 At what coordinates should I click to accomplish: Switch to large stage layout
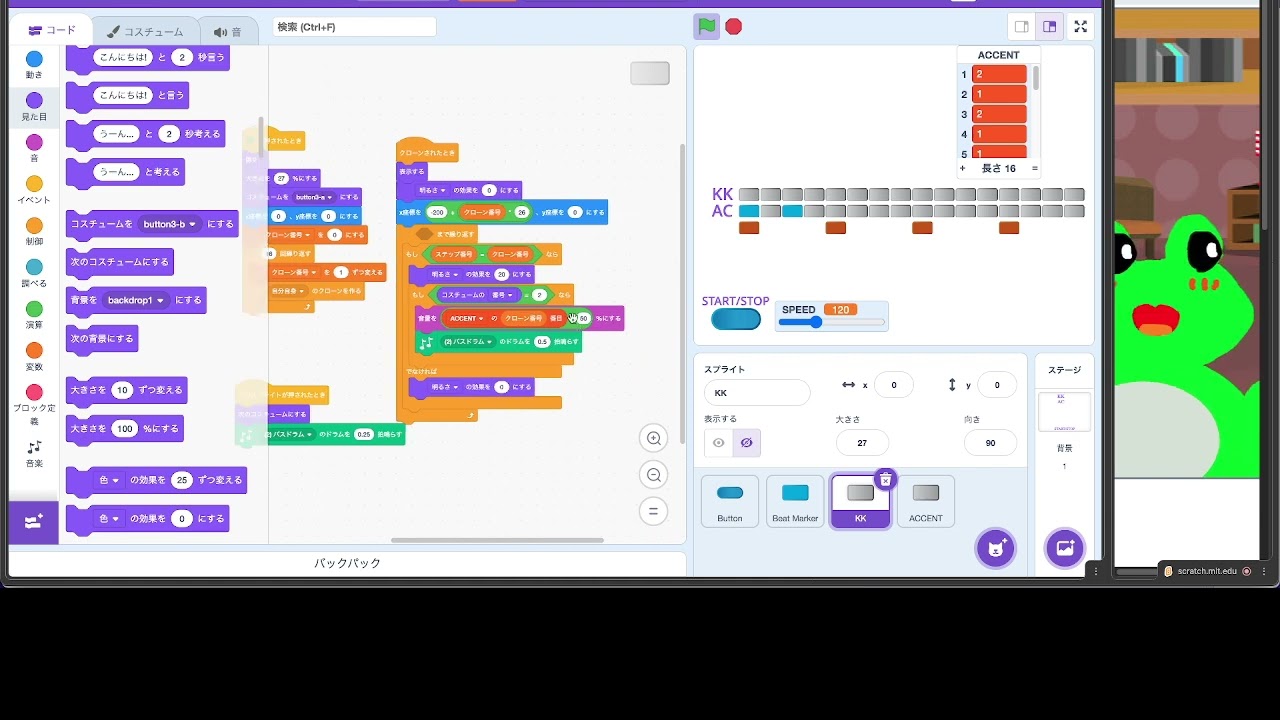1049,27
